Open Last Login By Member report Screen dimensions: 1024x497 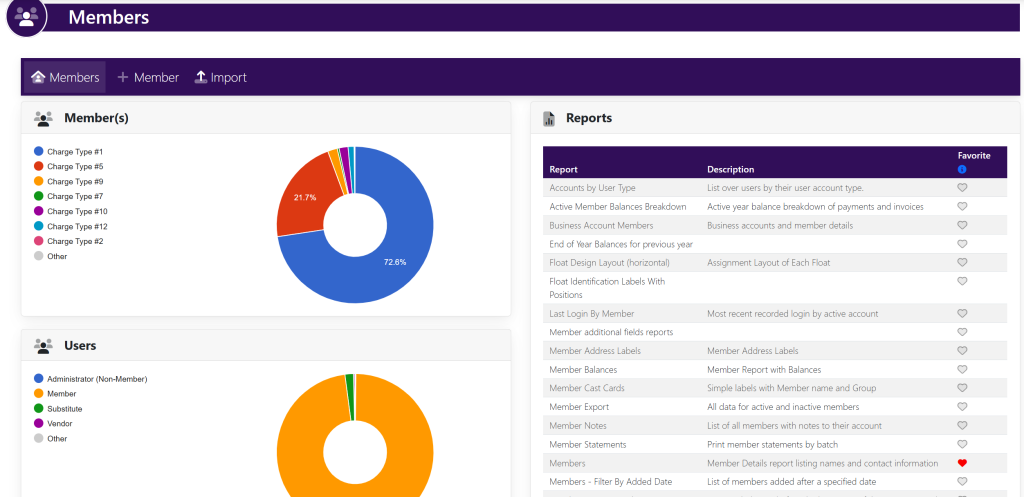pyautogui.click(x=592, y=314)
